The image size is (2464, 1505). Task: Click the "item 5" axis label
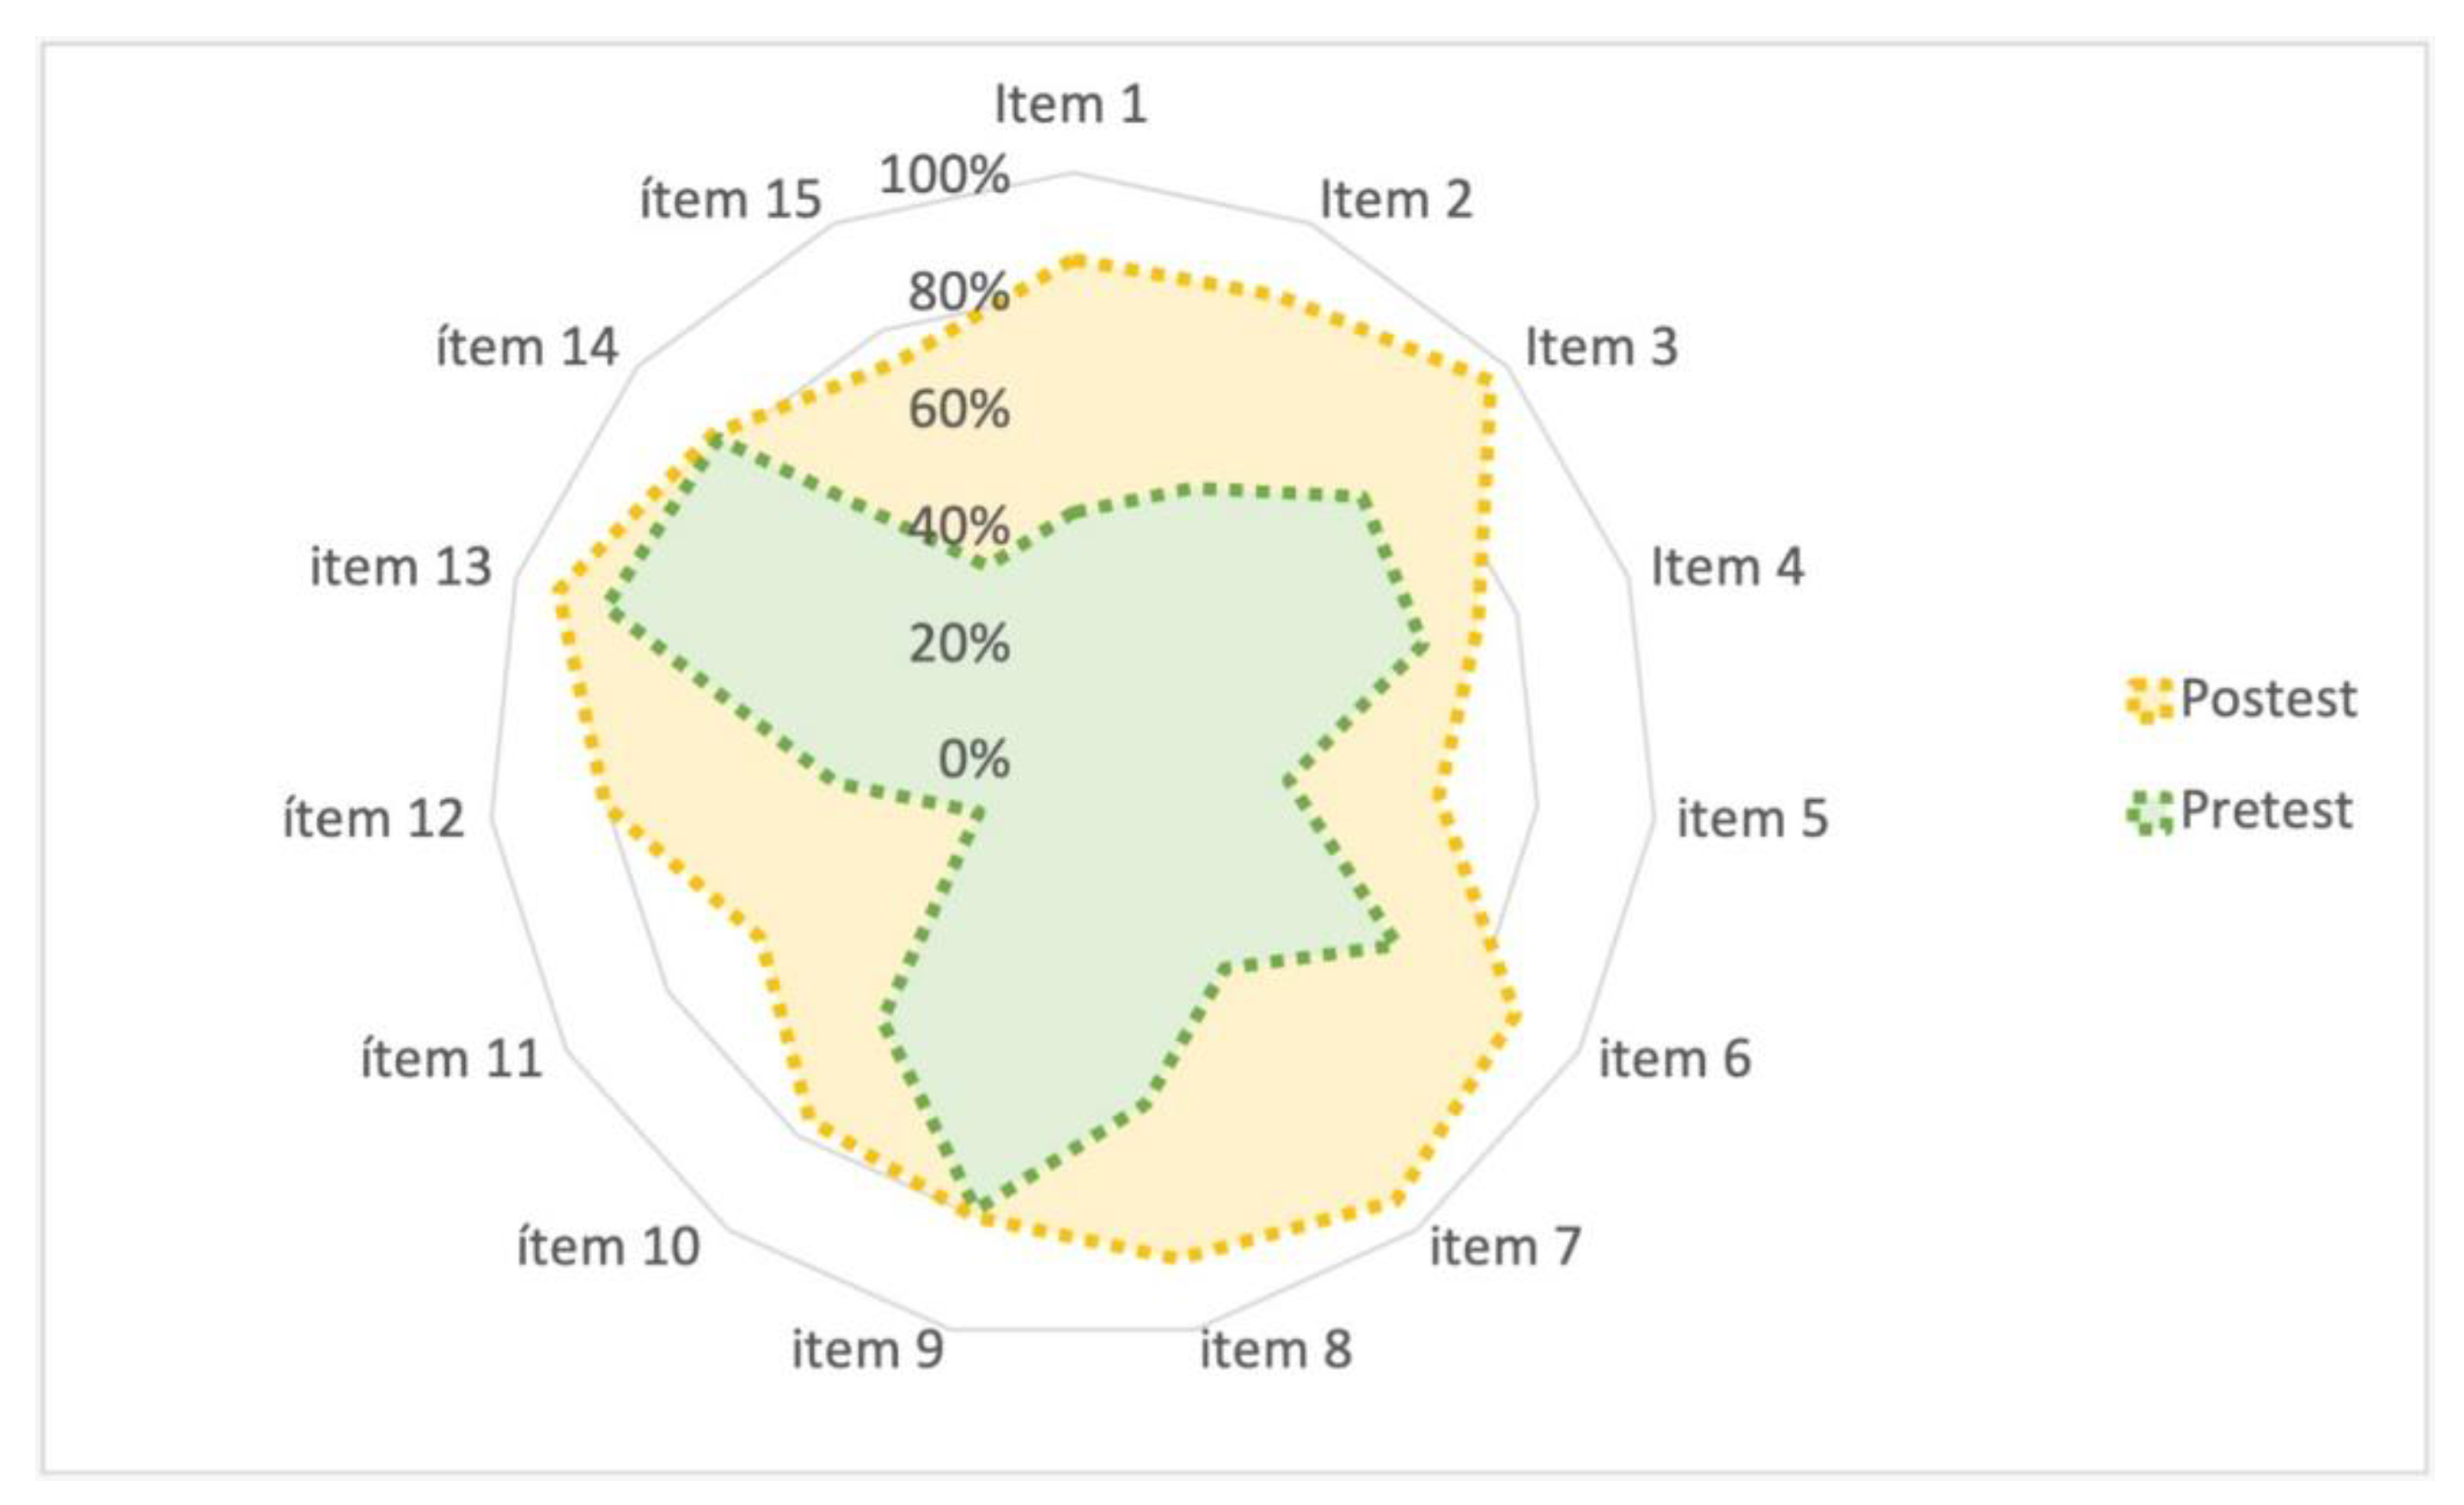(x=1752, y=819)
